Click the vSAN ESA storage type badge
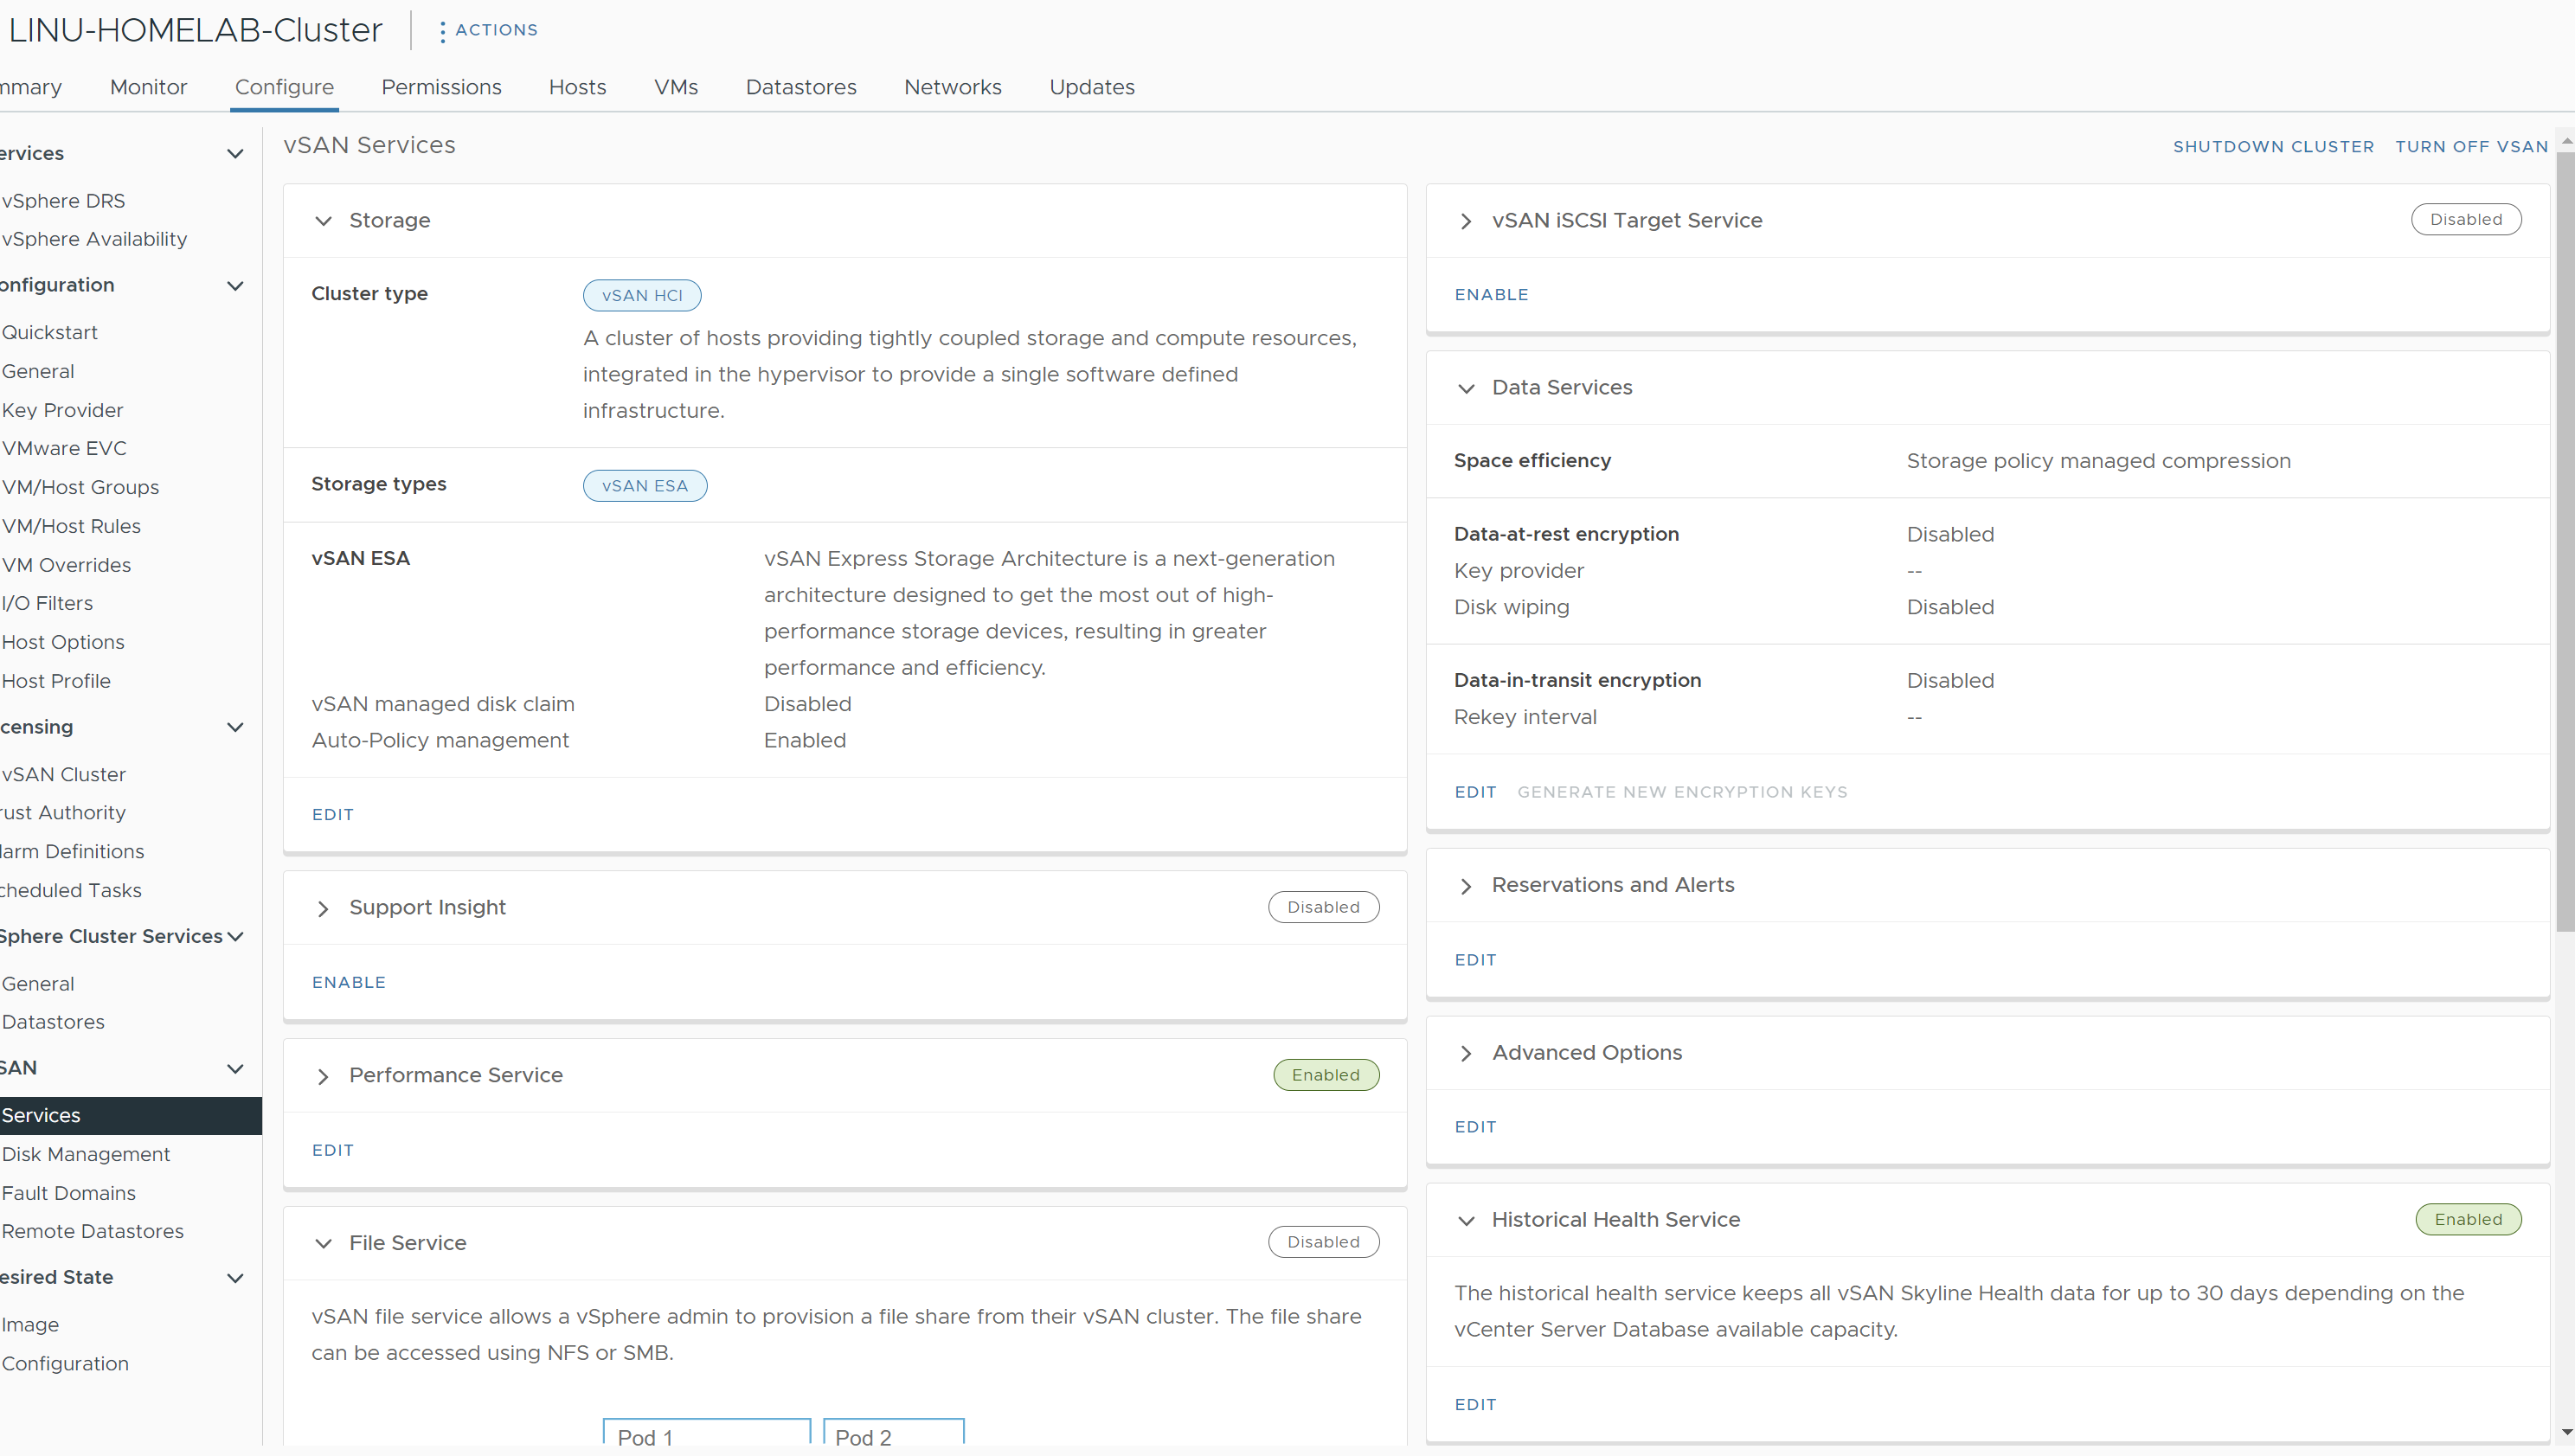 645,486
